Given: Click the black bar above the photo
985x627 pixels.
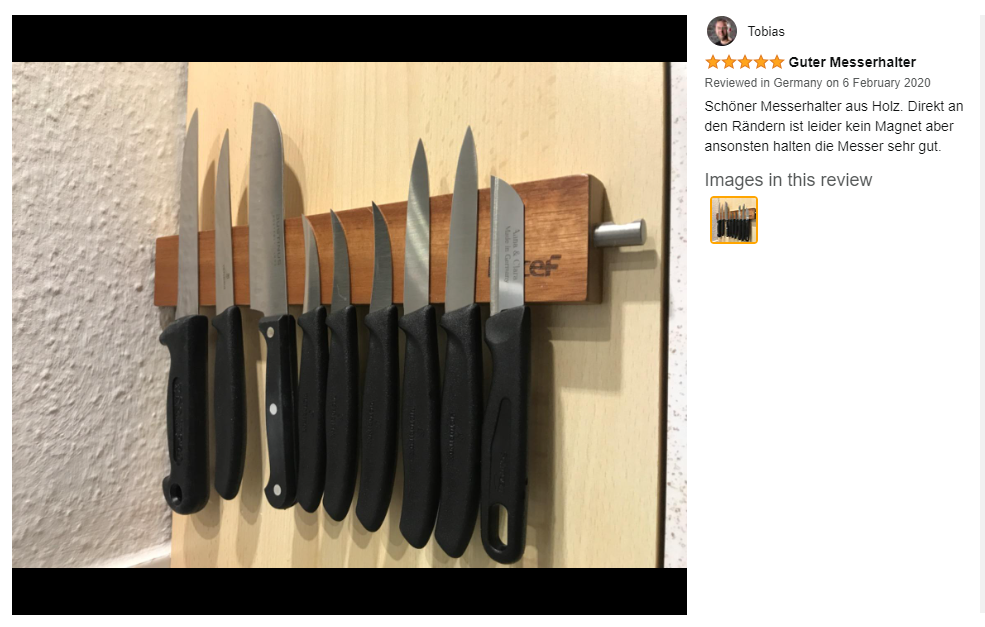Looking at the screenshot, I should pos(349,38).
